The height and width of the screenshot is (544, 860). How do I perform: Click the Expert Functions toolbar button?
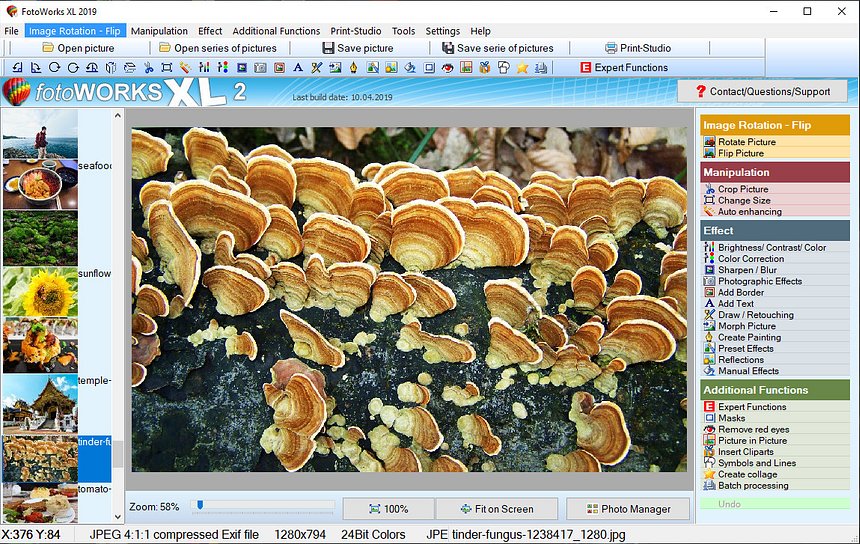(624, 67)
